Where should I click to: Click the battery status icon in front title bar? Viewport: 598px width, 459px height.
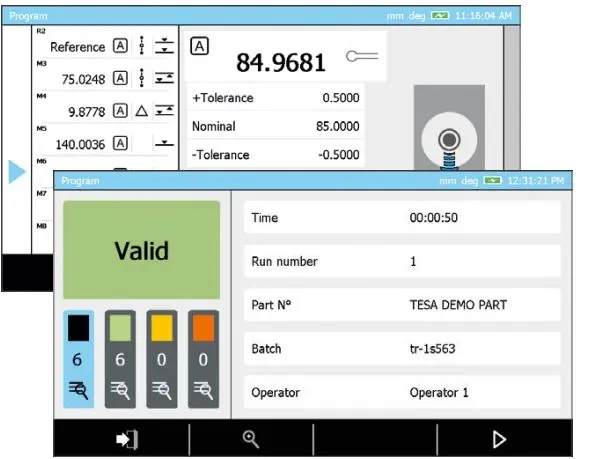pyautogui.click(x=492, y=180)
